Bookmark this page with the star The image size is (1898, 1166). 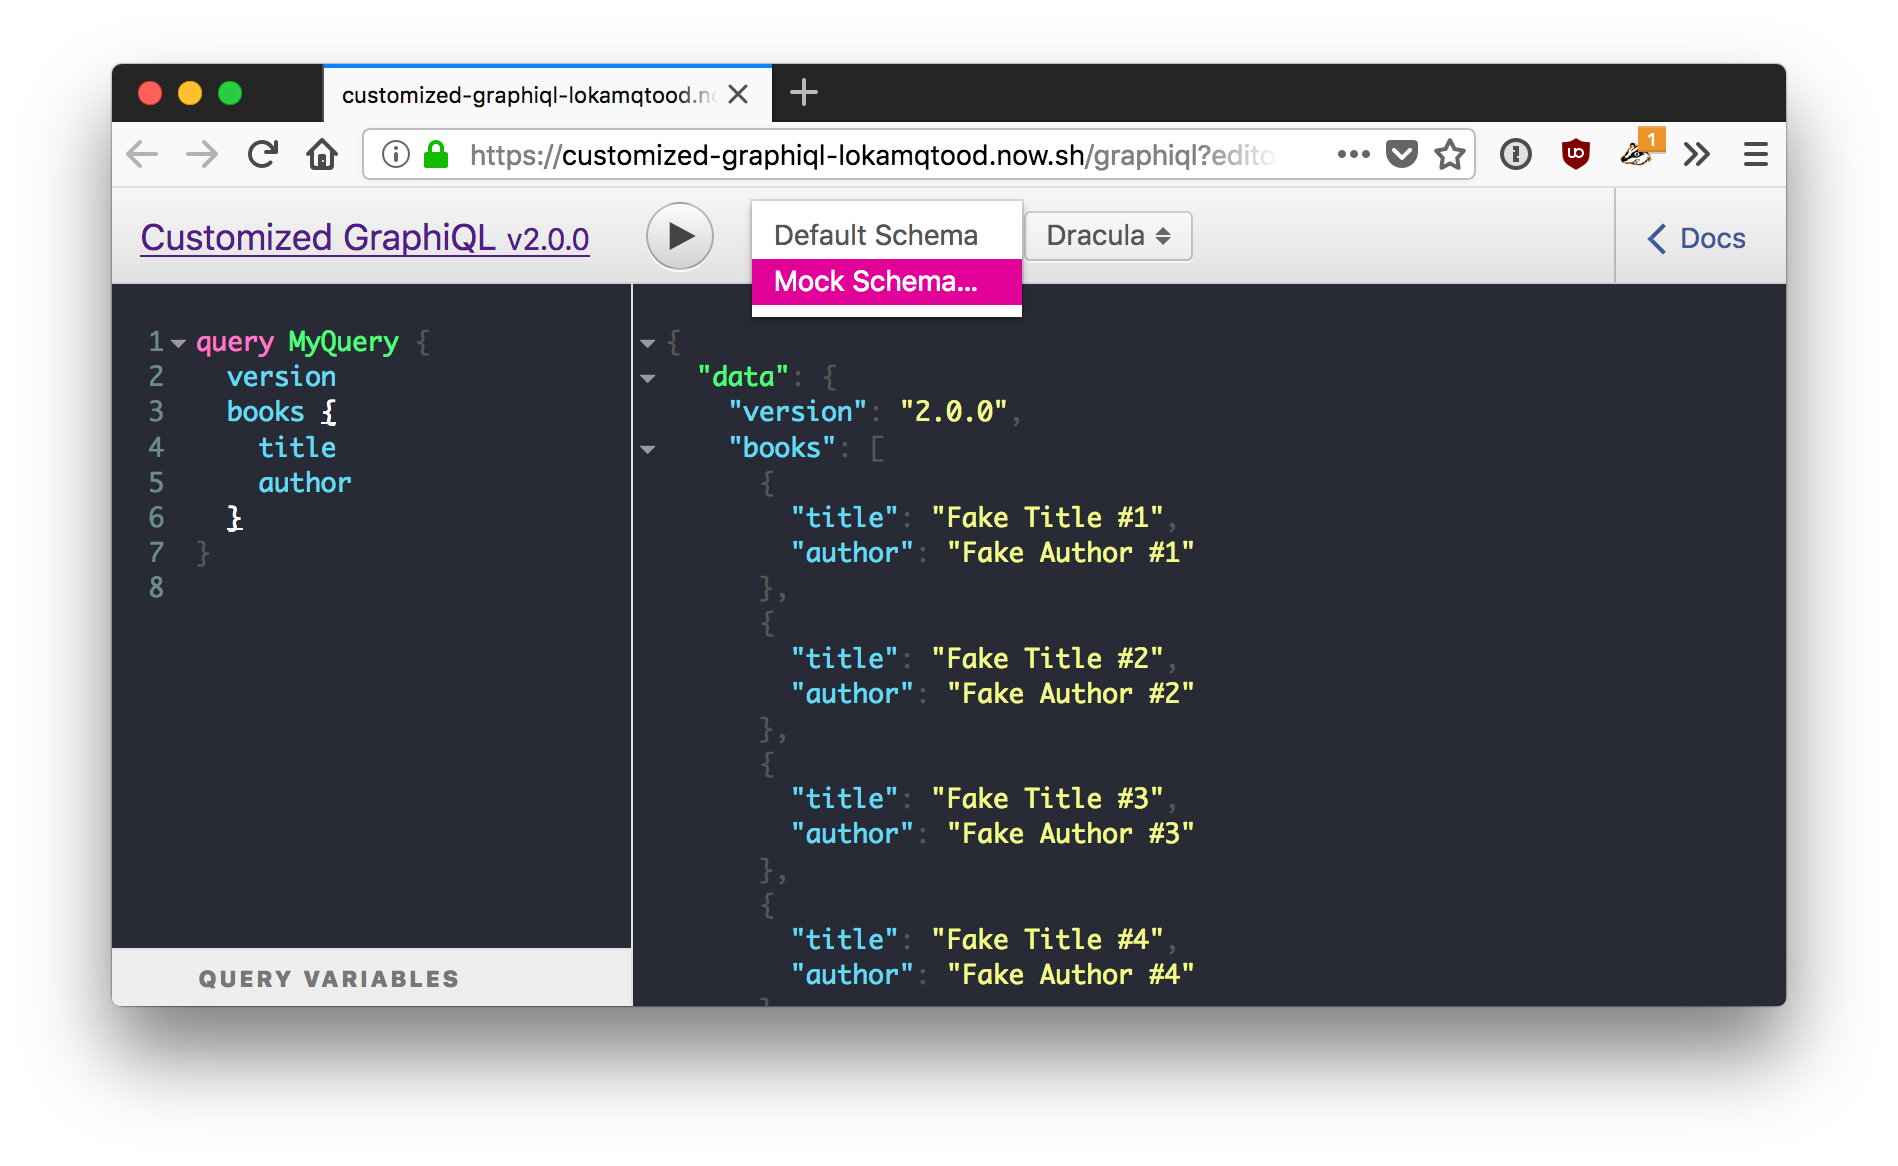1449,154
